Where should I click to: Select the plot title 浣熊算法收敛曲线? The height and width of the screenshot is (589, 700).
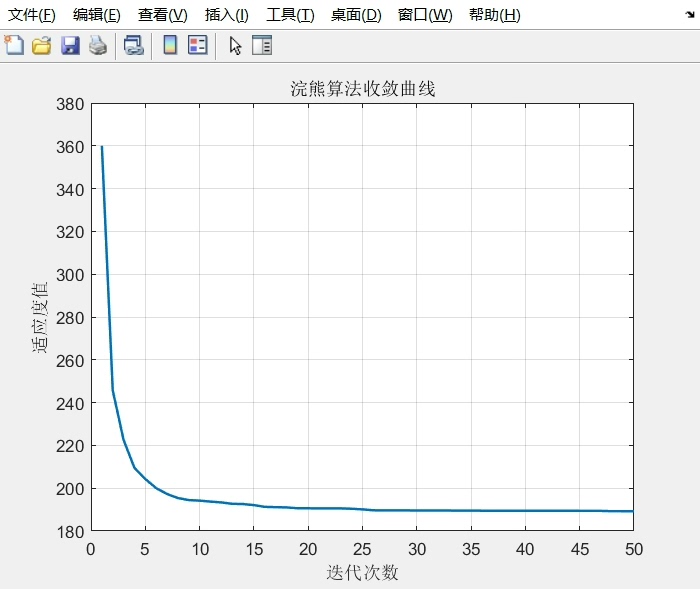[x=362, y=89]
